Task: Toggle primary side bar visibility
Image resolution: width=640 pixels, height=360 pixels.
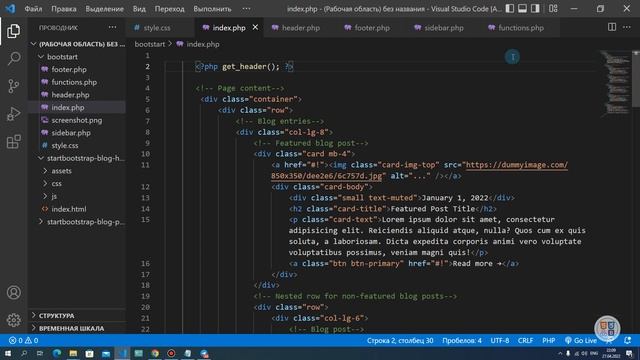Action: pyautogui.click(x=510, y=9)
